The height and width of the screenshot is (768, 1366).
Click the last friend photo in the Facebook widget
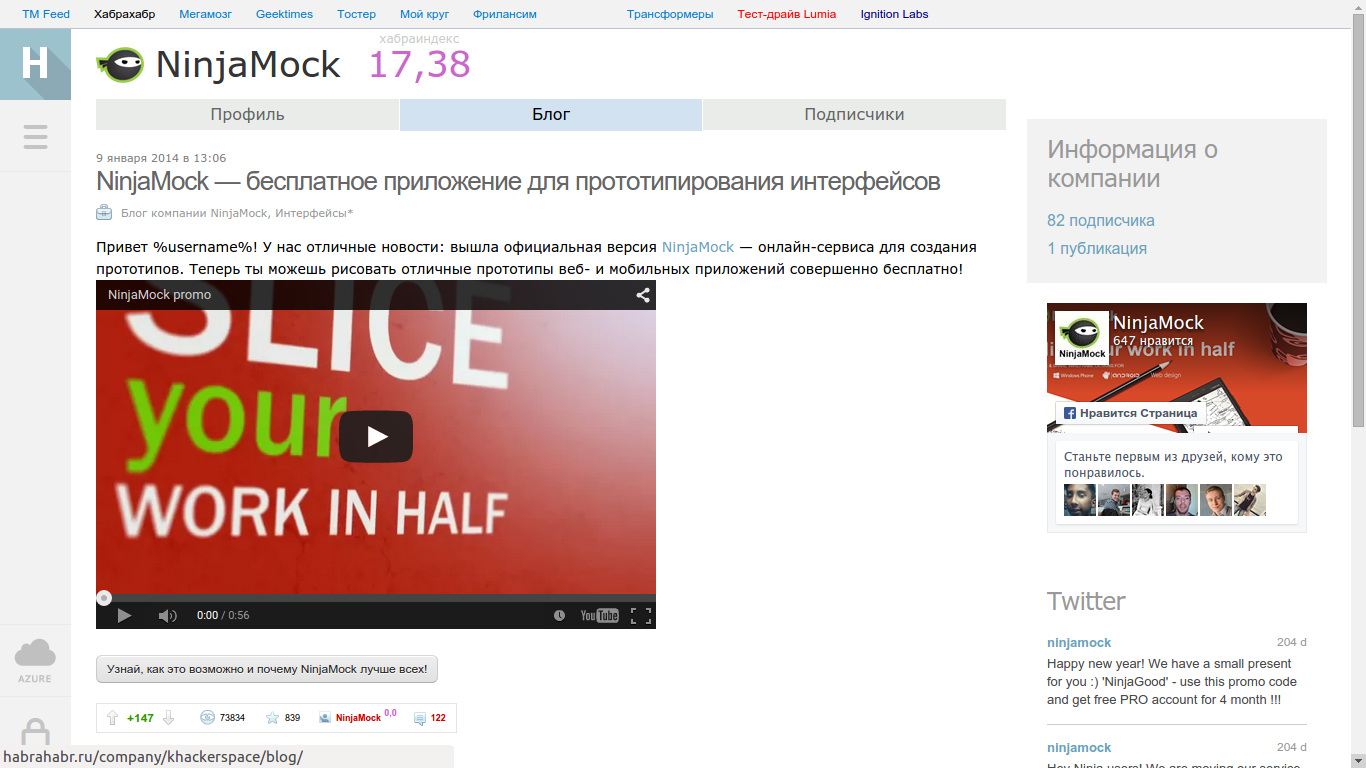coord(1250,500)
